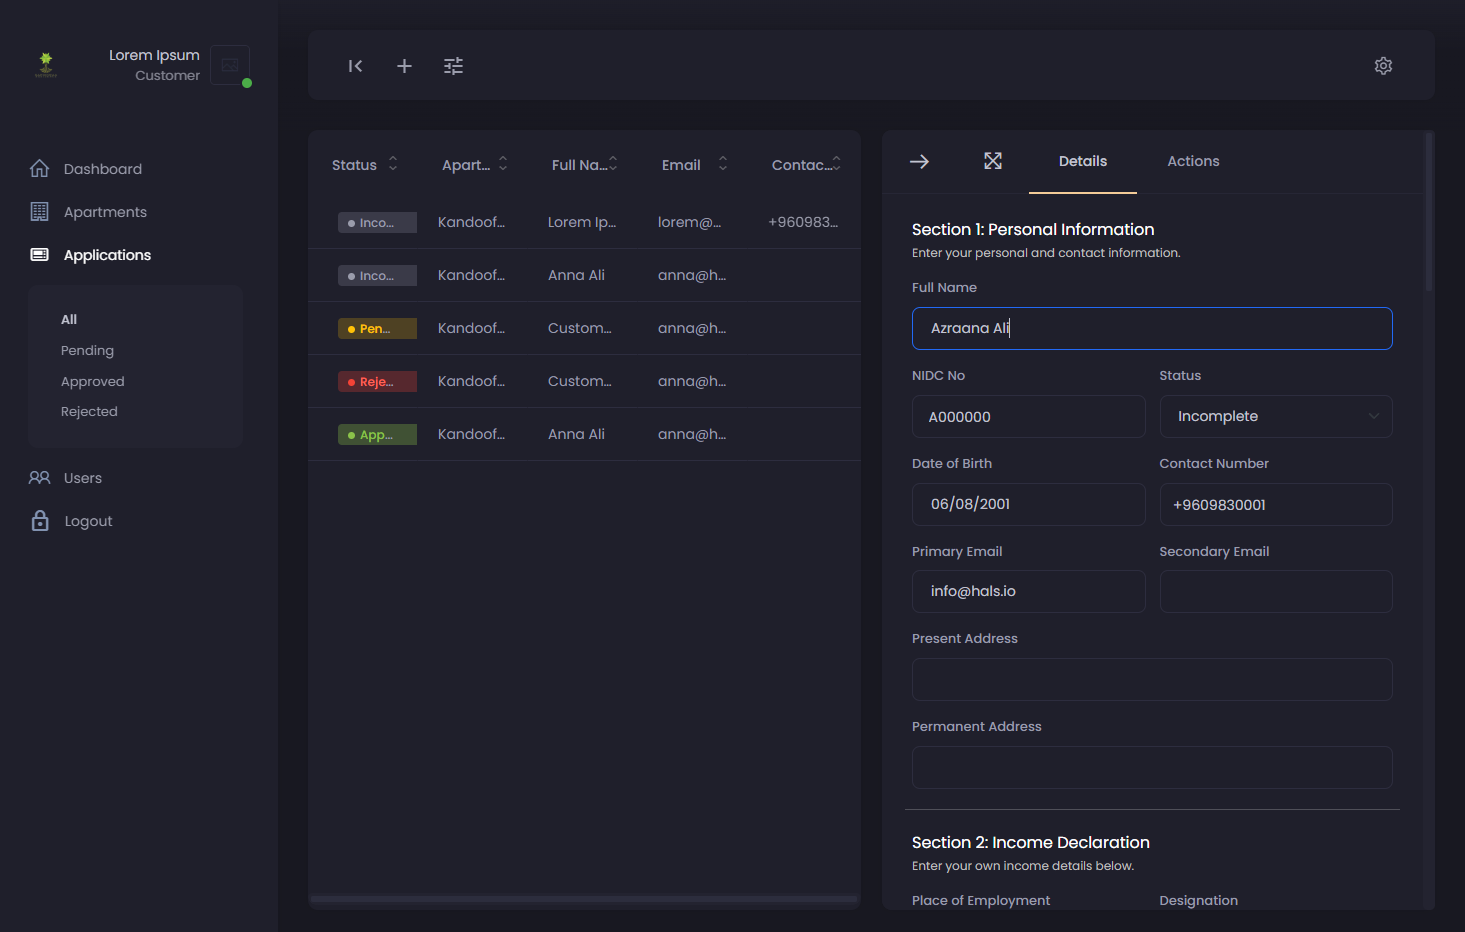The width and height of the screenshot is (1465, 932).
Task: Focus the Present Address field
Action: 1152,679
